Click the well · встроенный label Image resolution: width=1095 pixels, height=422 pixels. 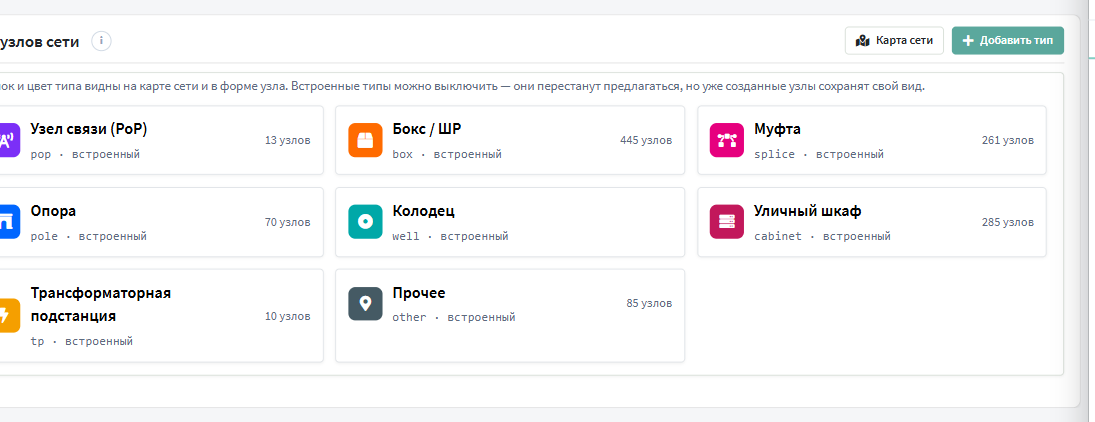tap(450, 236)
